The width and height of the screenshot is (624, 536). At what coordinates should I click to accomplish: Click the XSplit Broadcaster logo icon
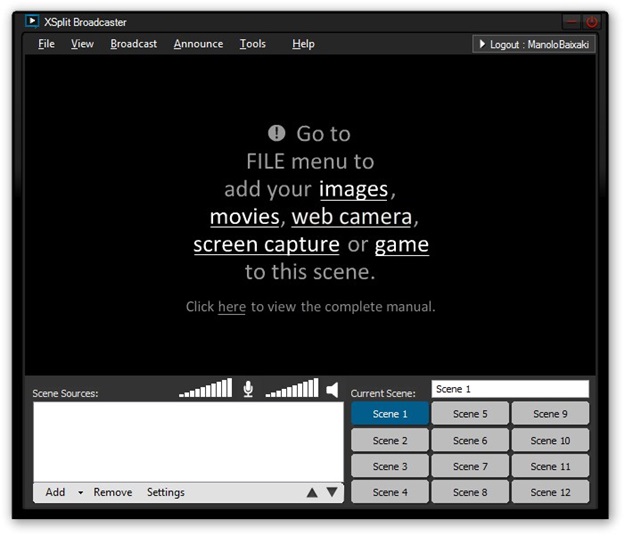32,21
